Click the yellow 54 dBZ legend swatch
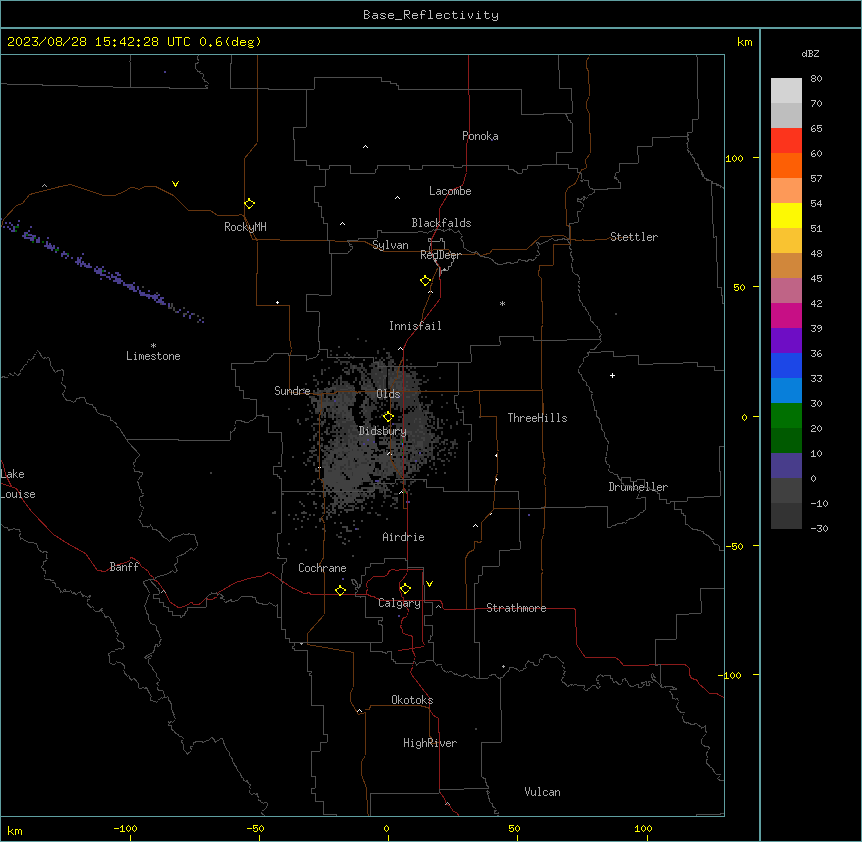The image size is (862, 842). click(786, 215)
